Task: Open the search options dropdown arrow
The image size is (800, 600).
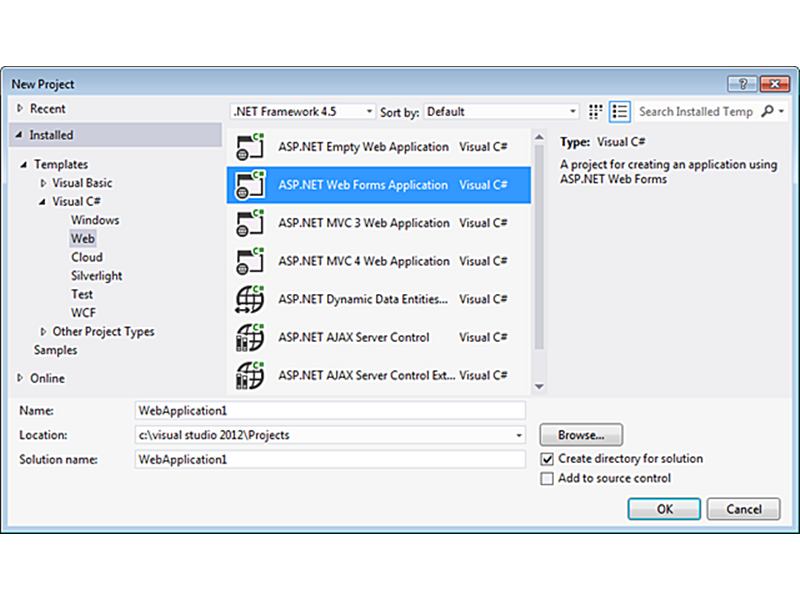Action: coord(781,111)
